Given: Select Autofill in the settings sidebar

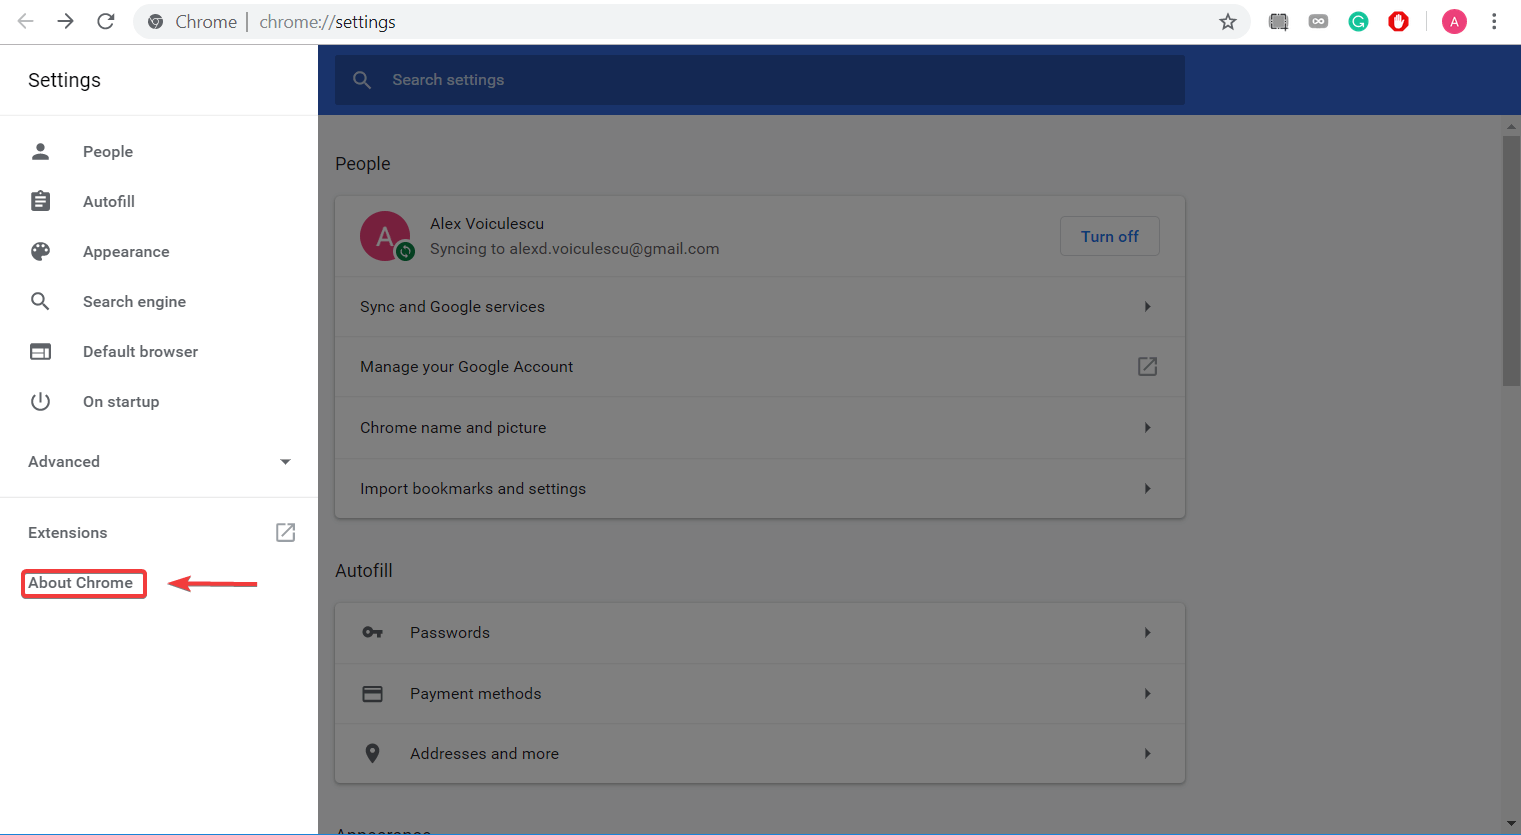Looking at the screenshot, I should tap(109, 201).
